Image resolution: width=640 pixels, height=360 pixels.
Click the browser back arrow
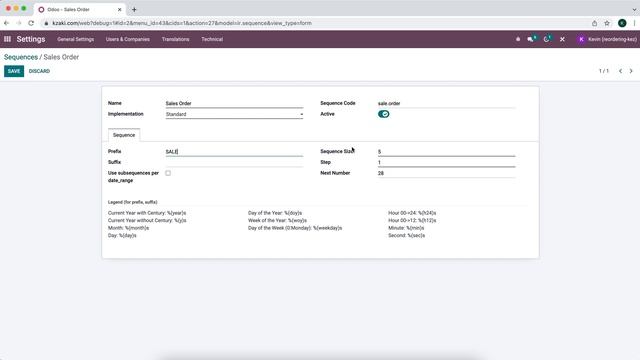tap(7, 23)
